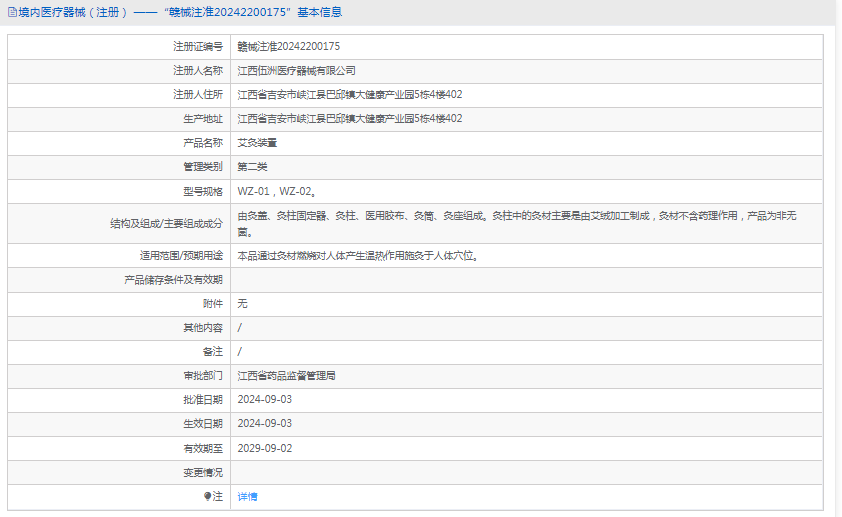
Task: Click the 批准日期 label
Action: (203, 399)
